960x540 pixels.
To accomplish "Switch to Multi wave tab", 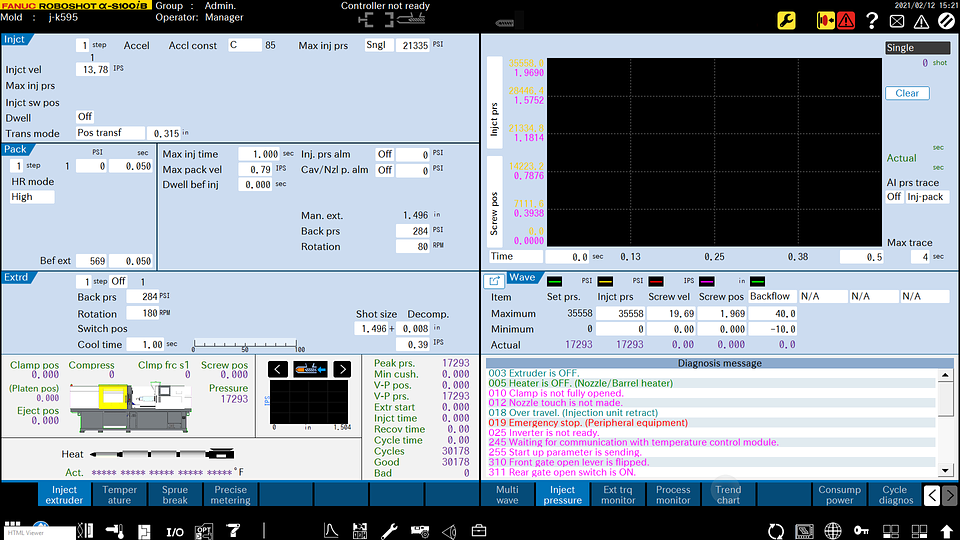I will point(507,495).
